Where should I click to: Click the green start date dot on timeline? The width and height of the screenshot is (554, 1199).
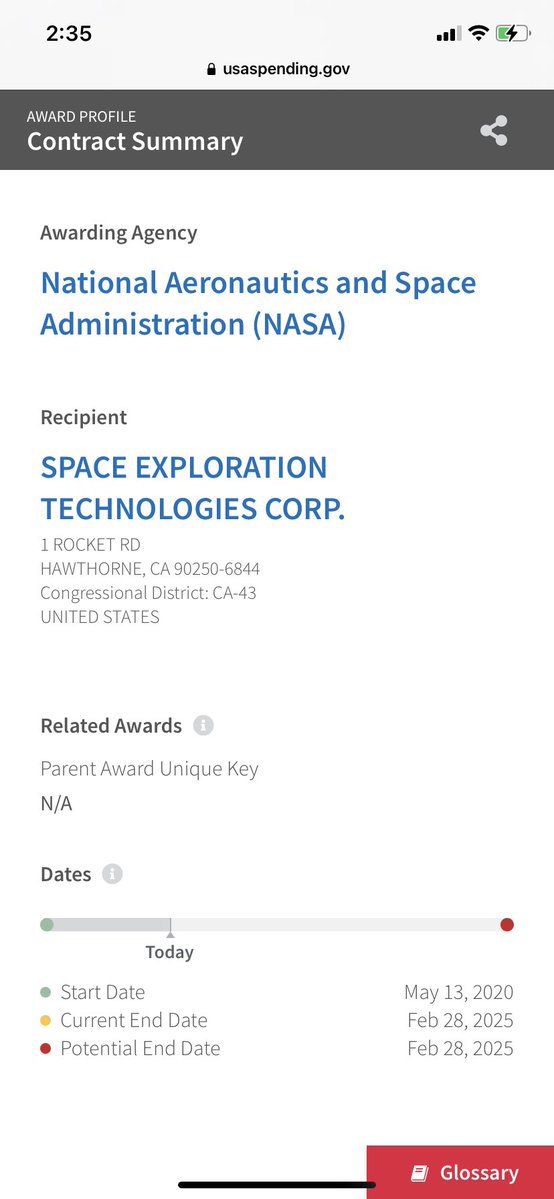(47, 924)
